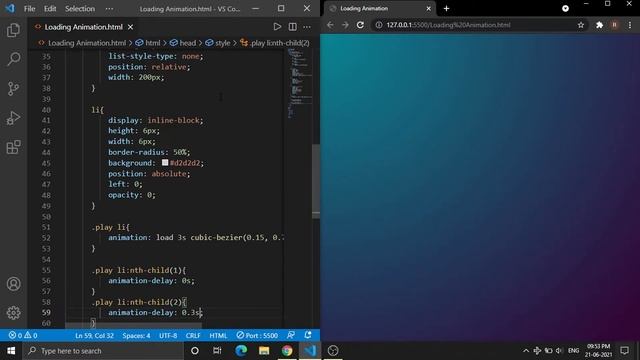The width and height of the screenshot is (640, 360).
Task: Expand the head breadcrumb item
Action: pos(187,43)
